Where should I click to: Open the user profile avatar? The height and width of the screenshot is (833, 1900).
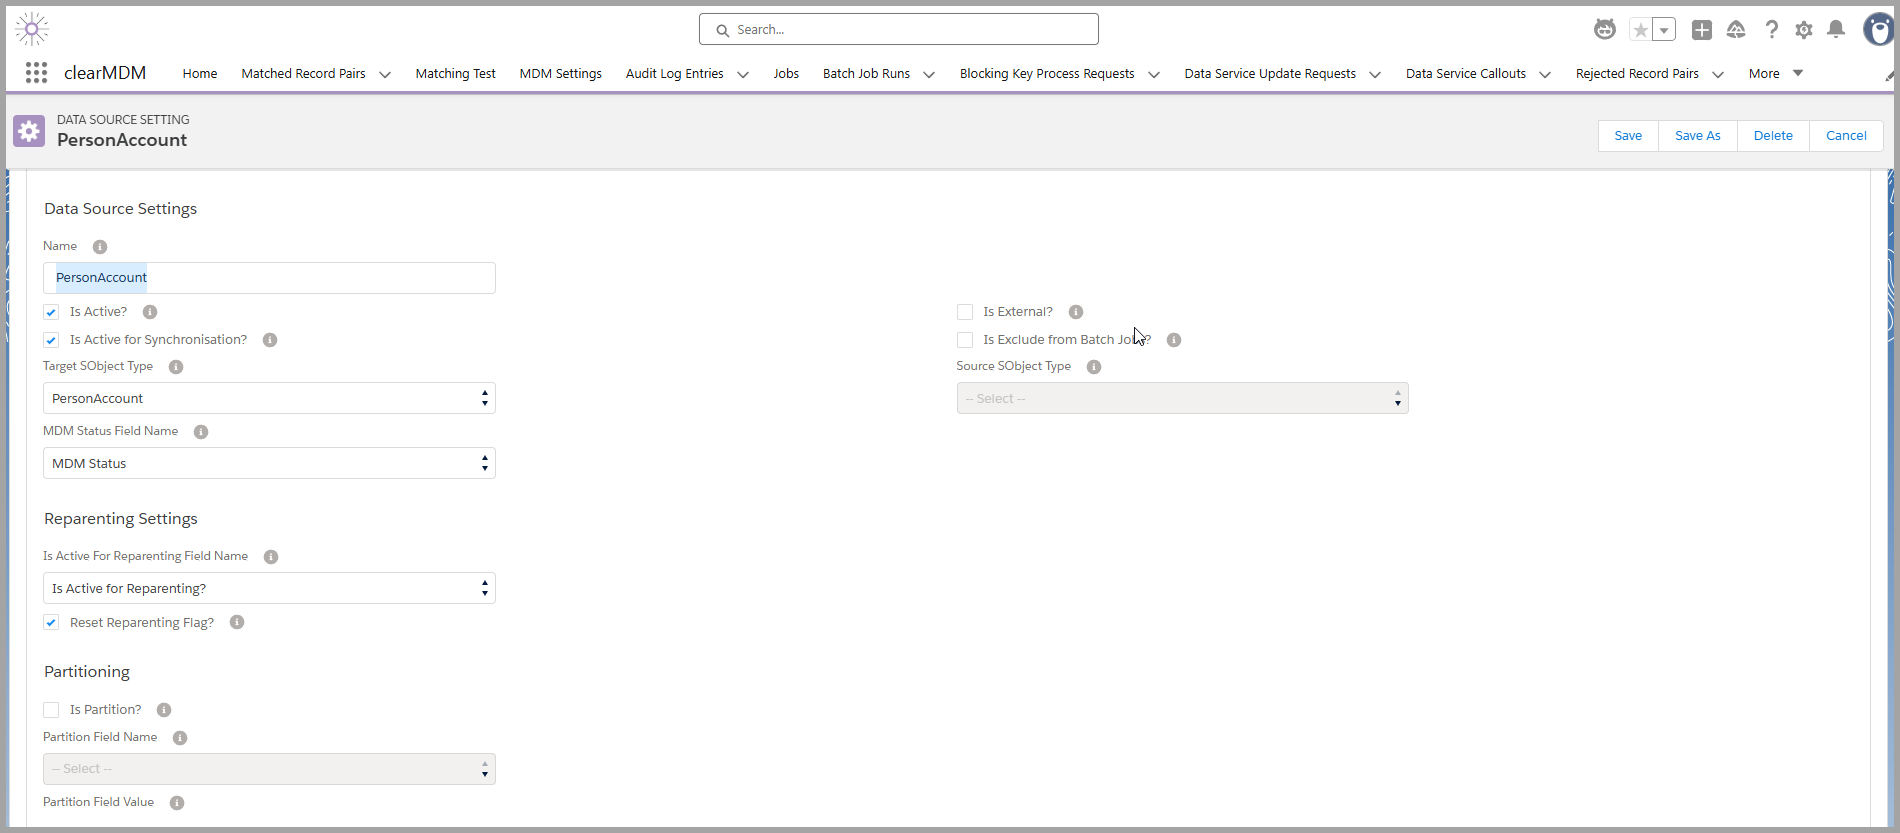1878,30
